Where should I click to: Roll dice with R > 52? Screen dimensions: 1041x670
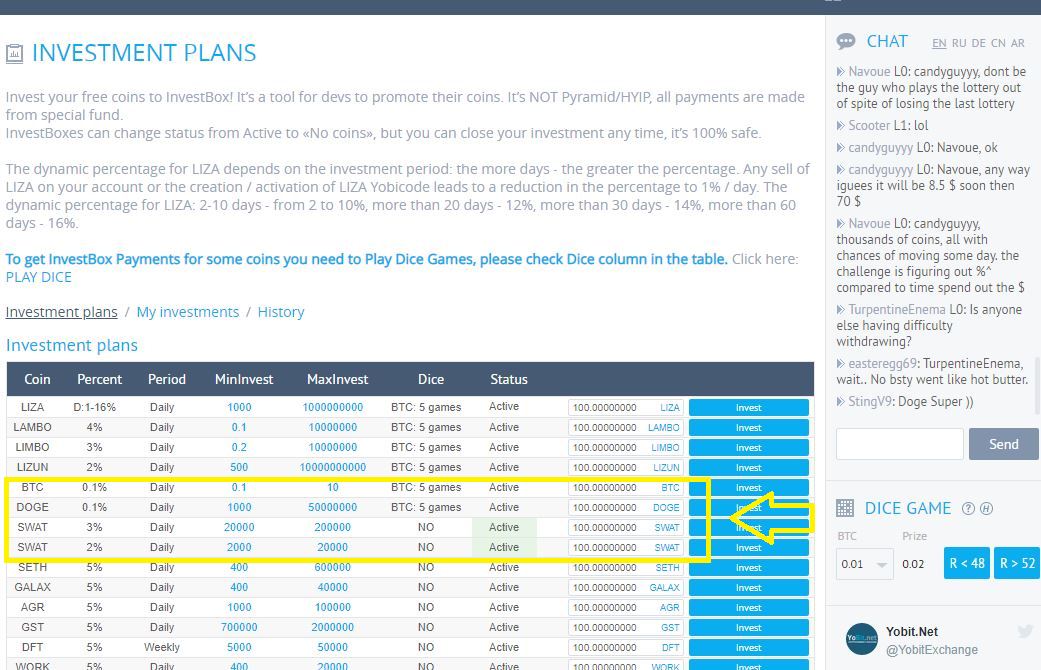[x=1017, y=563]
